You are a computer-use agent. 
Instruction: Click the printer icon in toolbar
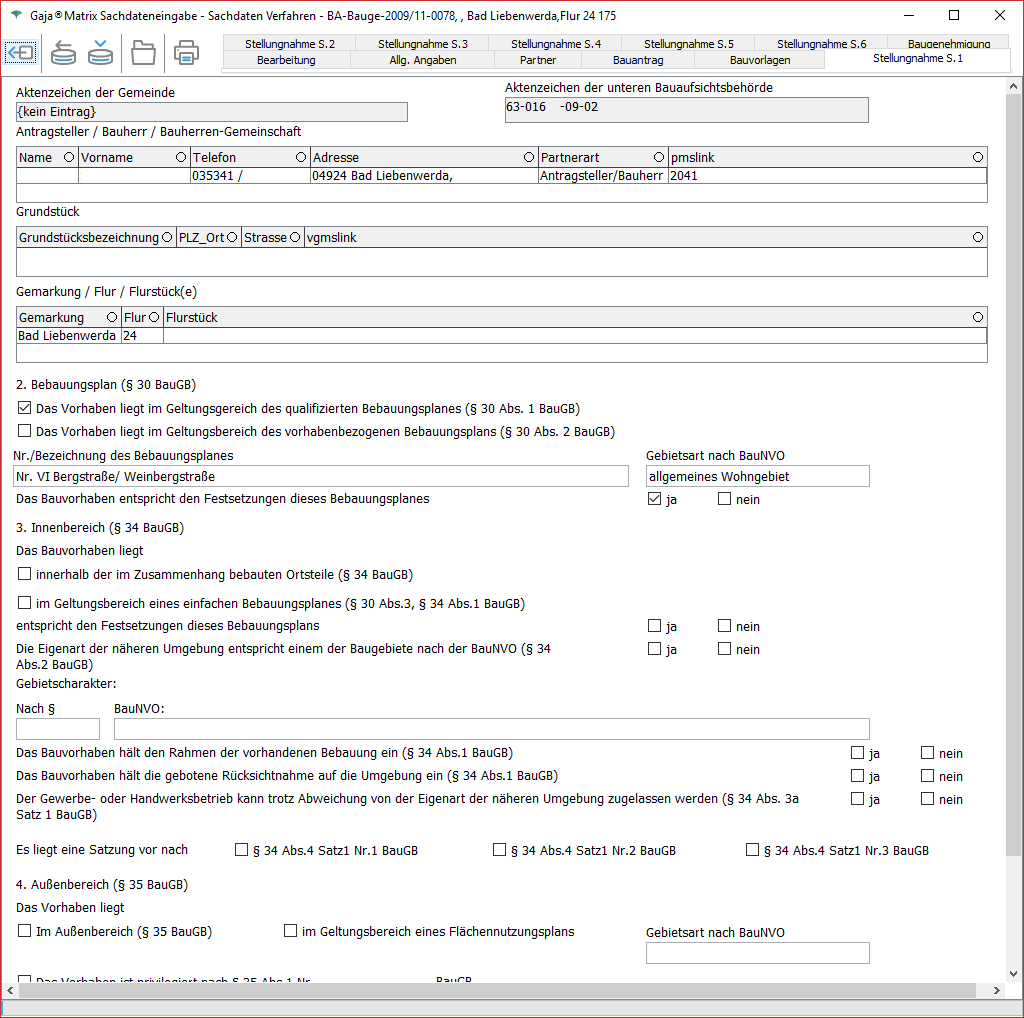(x=186, y=53)
